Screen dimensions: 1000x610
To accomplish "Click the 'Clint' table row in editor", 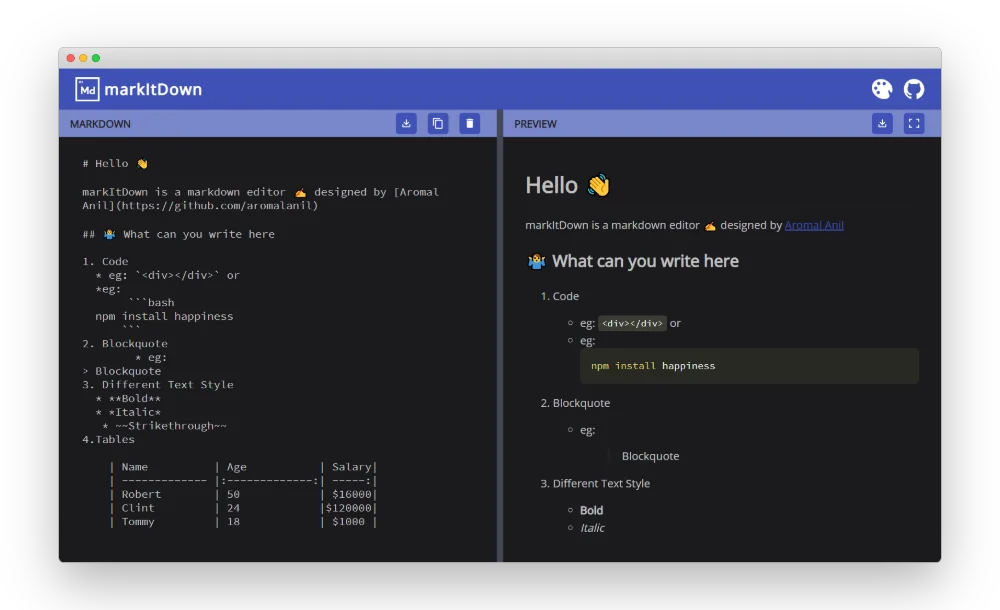I will (243, 509).
